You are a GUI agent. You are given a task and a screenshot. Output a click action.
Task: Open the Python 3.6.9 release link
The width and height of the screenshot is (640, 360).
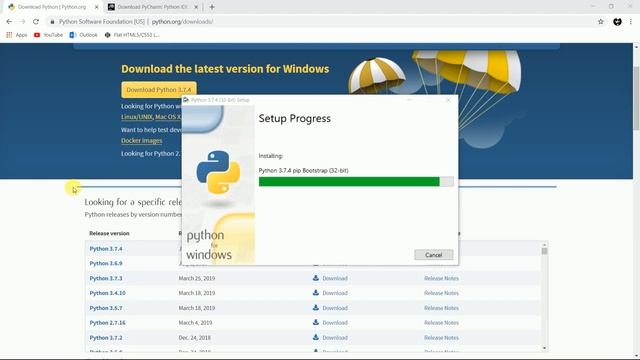106,263
